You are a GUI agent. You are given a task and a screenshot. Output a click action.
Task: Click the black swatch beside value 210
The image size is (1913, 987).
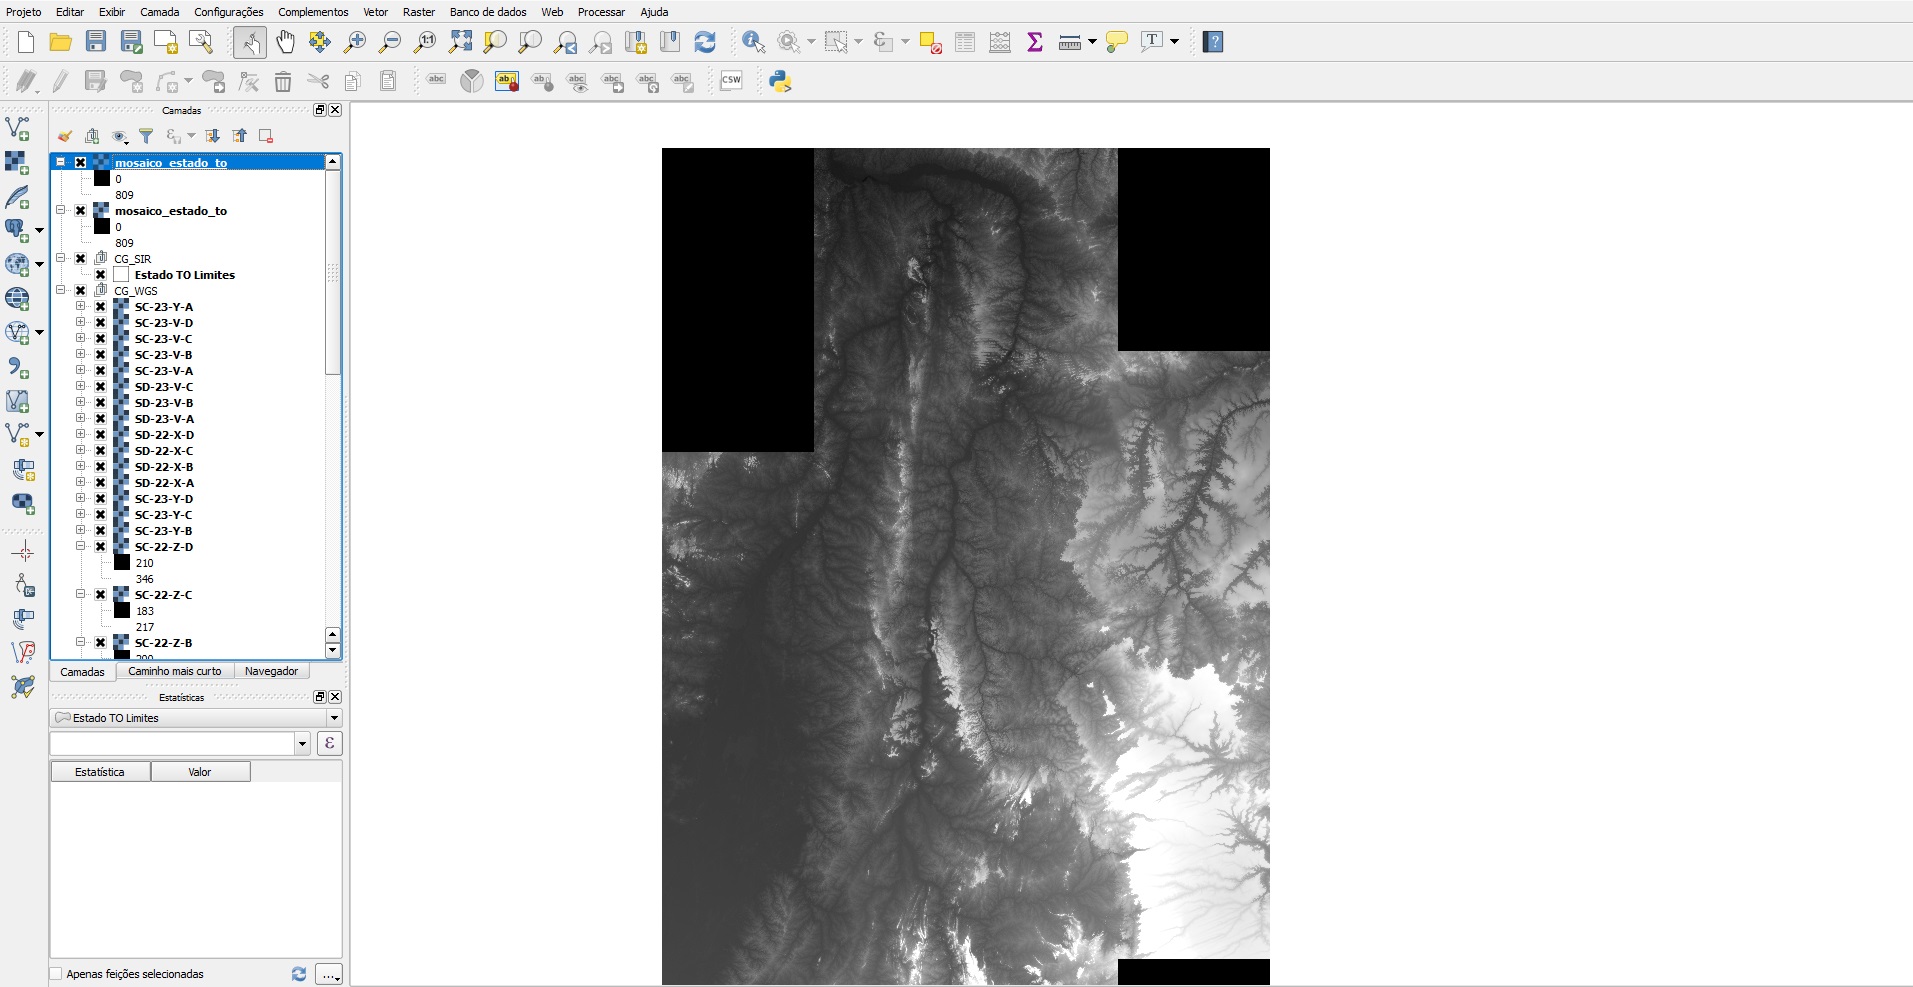coord(122,562)
